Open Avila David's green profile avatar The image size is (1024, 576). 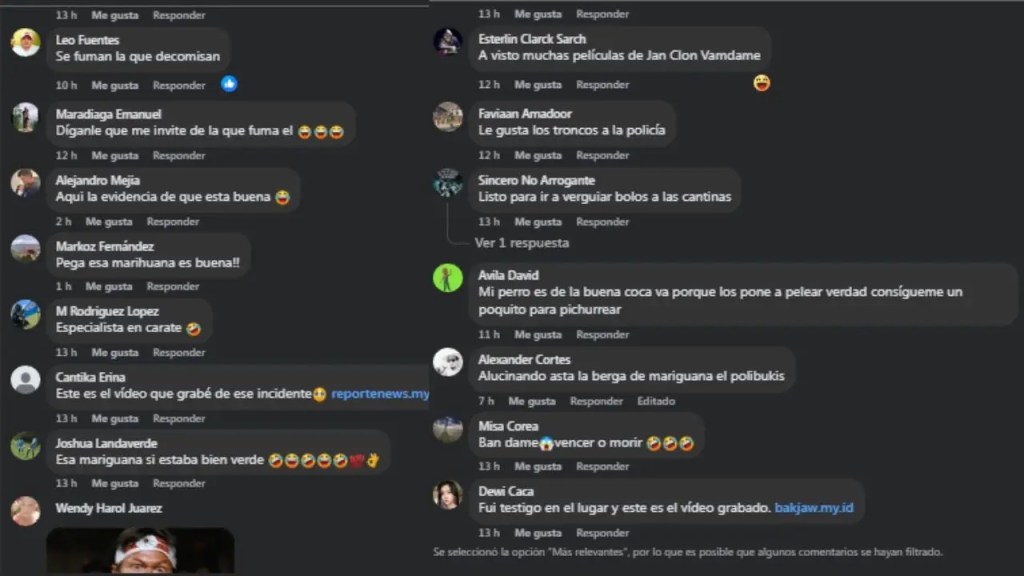(448, 278)
